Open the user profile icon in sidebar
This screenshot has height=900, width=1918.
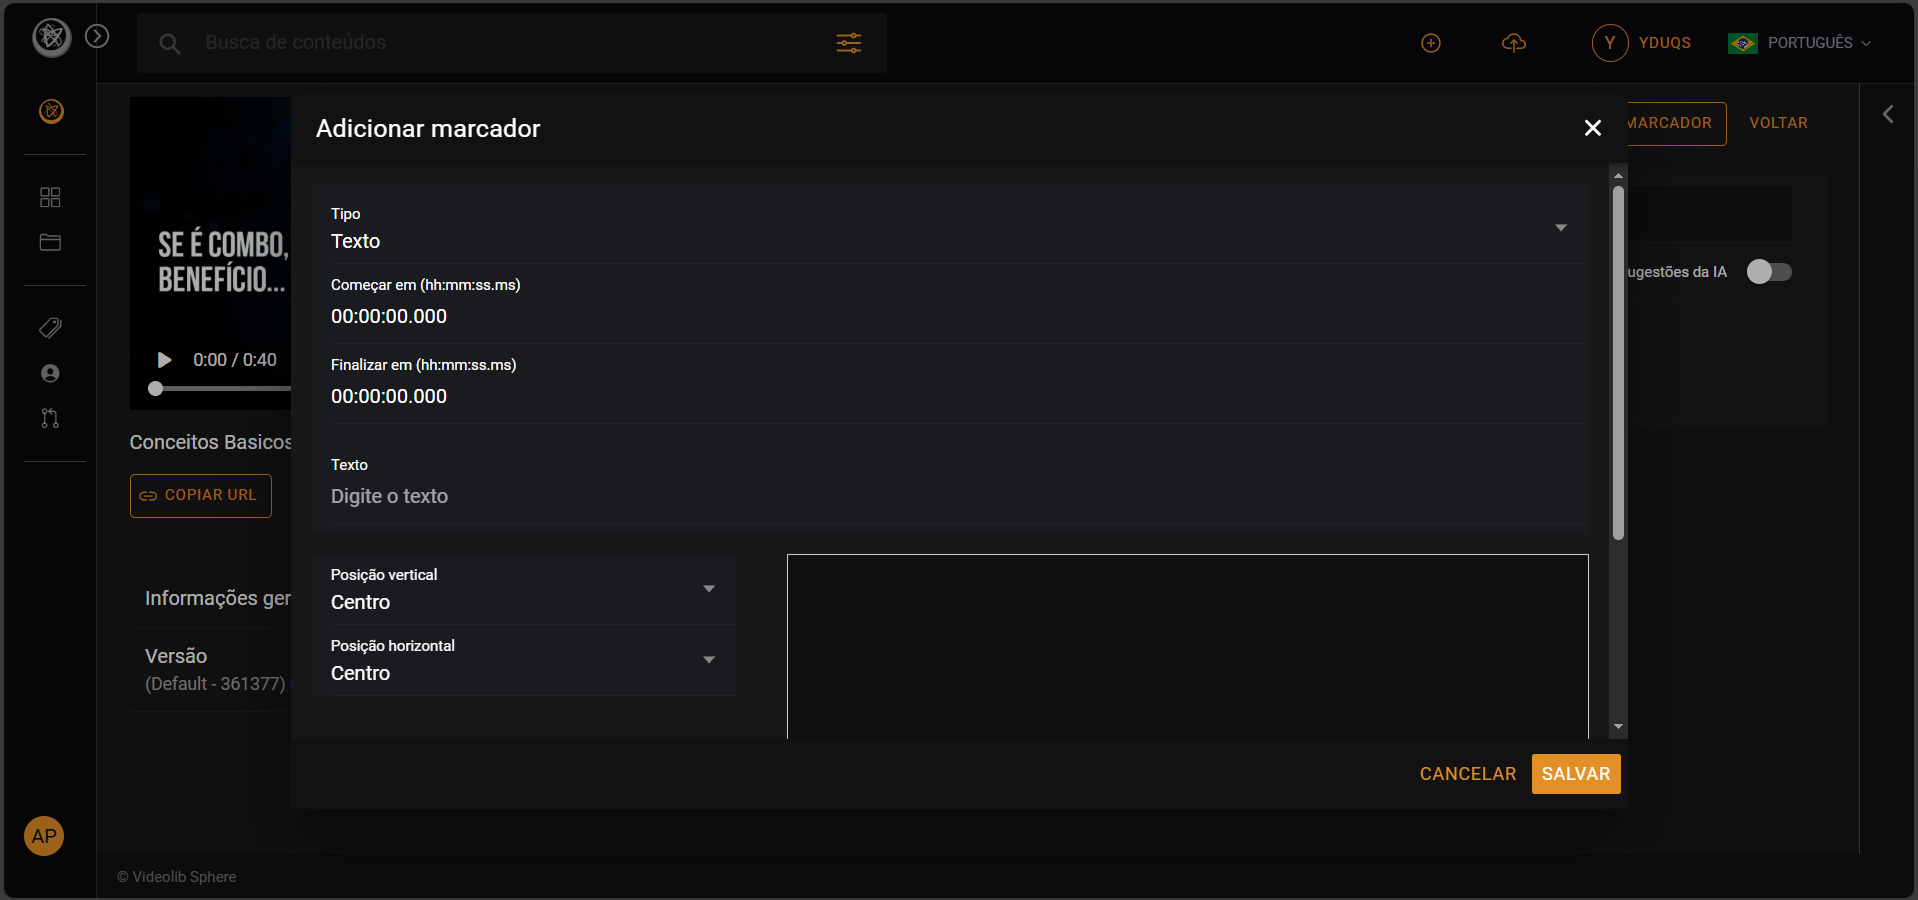pyautogui.click(x=50, y=373)
